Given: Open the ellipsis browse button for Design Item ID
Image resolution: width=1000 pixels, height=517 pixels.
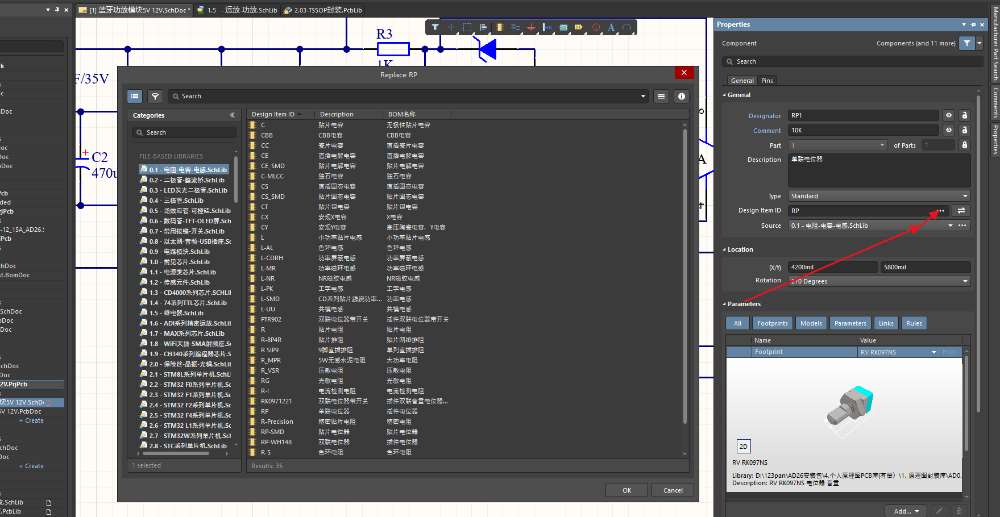Looking at the screenshot, I should pos(942,210).
